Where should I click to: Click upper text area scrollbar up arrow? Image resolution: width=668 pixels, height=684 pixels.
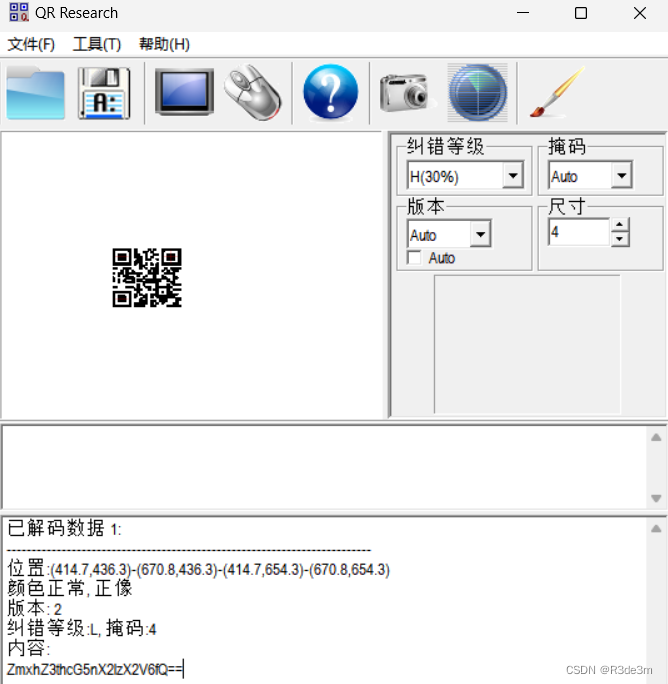(x=656, y=438)
